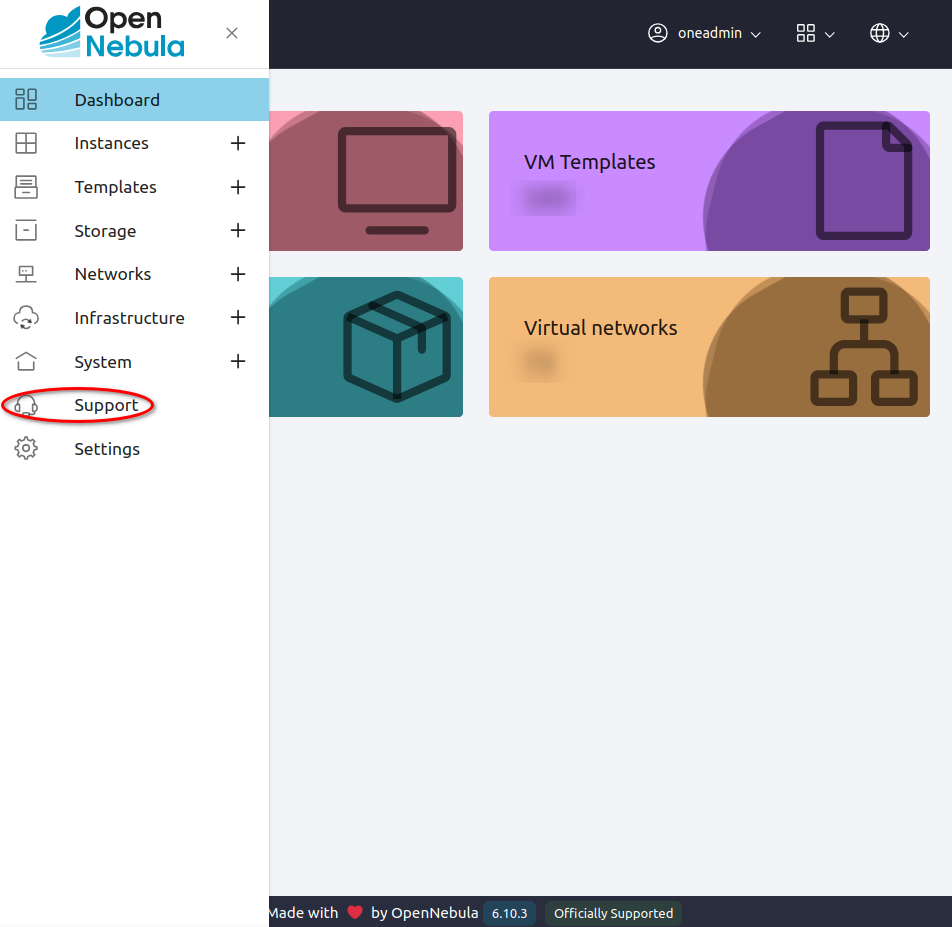Image resolution: width=952 pixels, height=927 pixels.
Task: Click the network diagram icon on Virtual networks
Action: [x=863, y=347]
